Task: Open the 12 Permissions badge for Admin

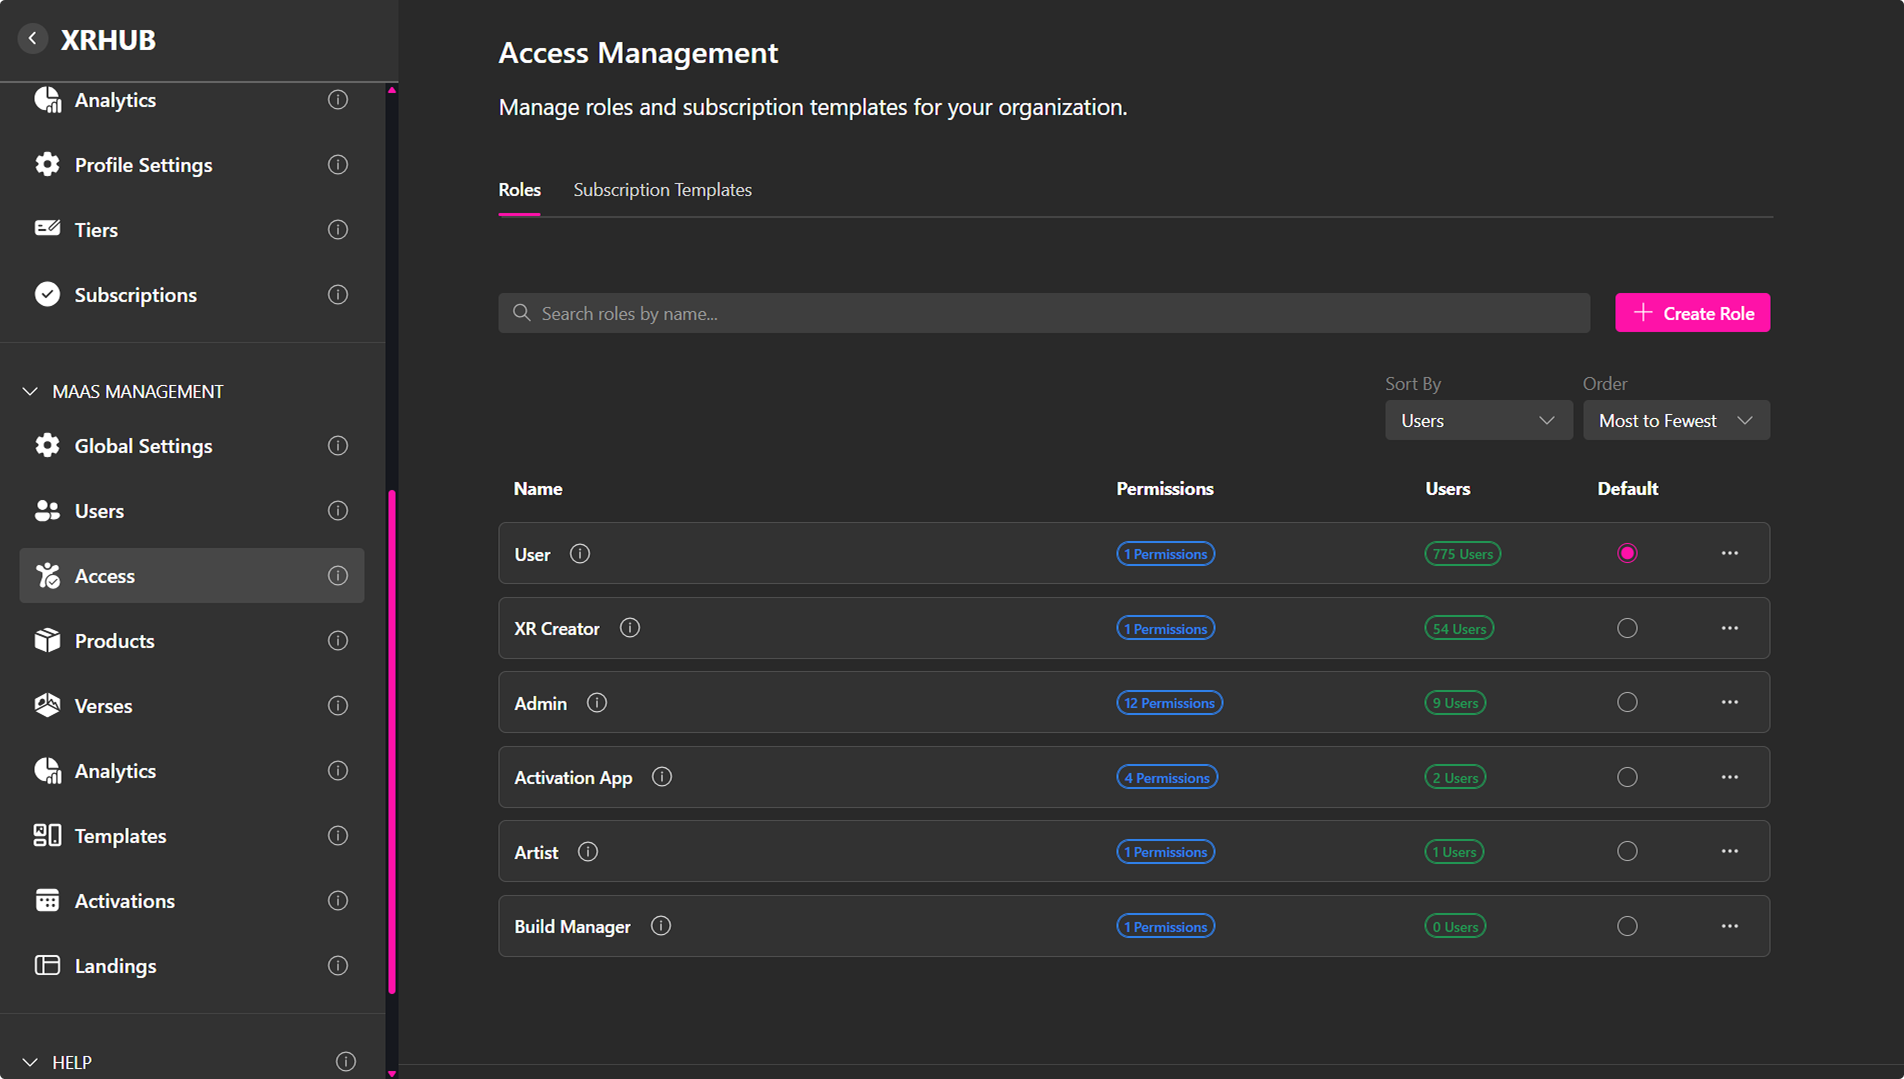Action: pyautogui.click(x=1168, y=703)
